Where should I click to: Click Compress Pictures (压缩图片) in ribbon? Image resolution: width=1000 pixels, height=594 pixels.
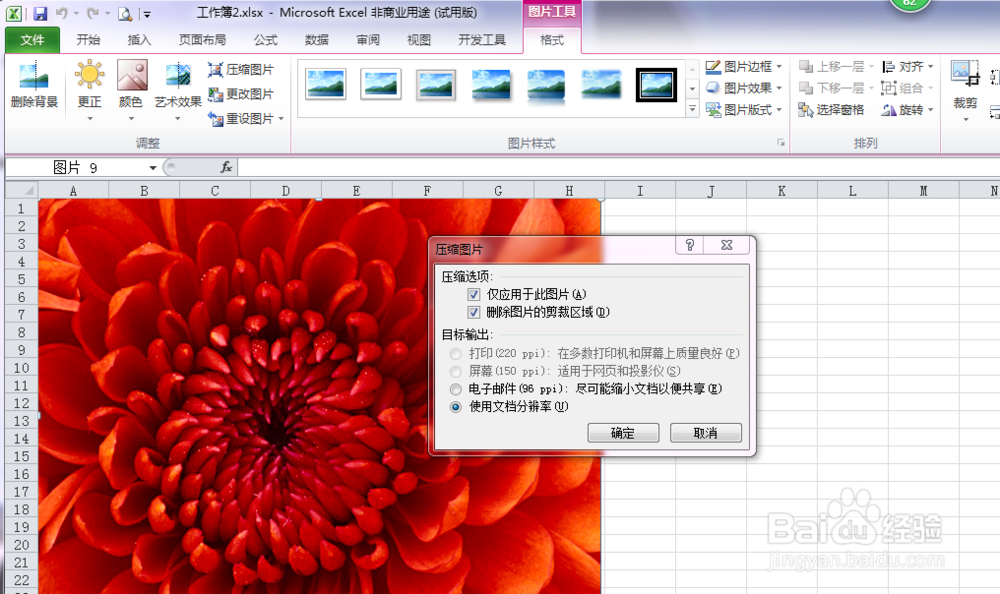(x=241, y=70)
